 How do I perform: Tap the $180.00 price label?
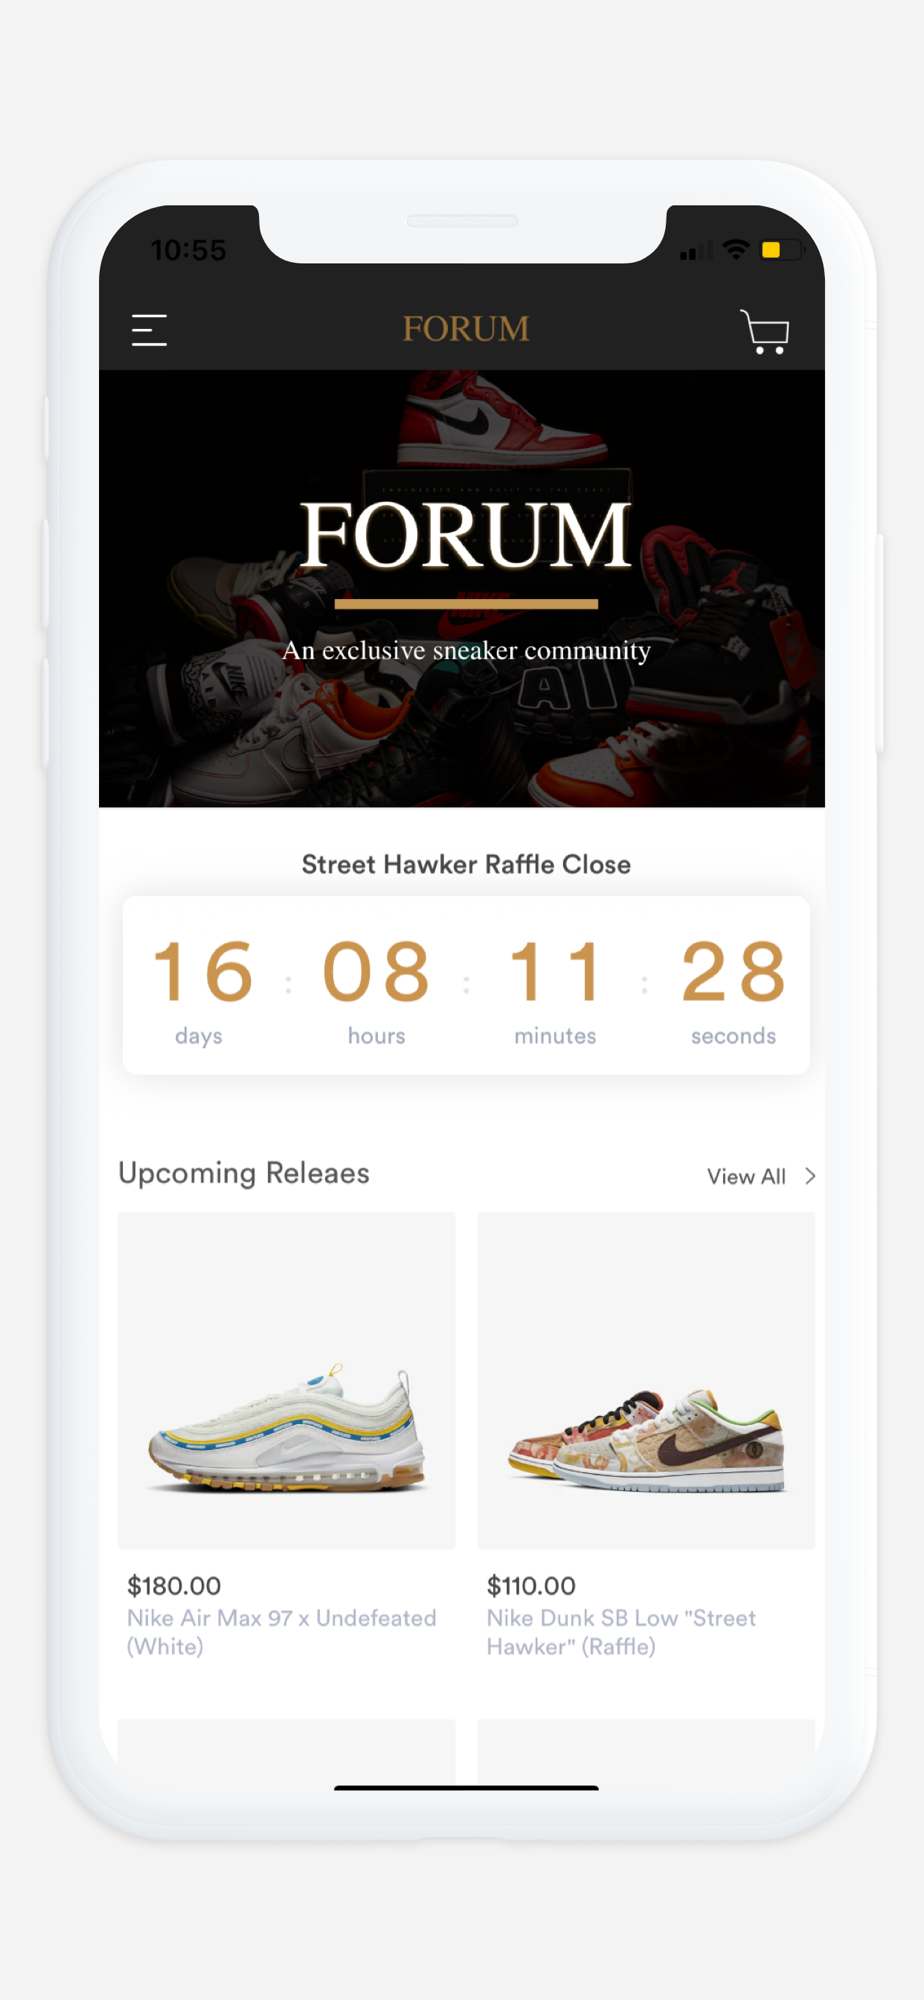(174, 1586)
